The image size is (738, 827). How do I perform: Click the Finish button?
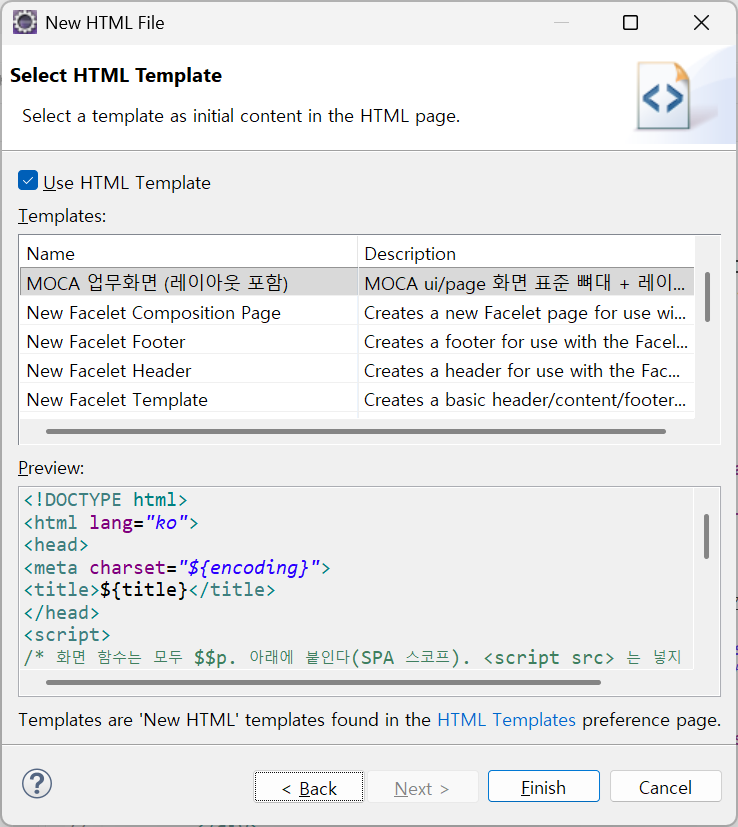pos(543,786)
